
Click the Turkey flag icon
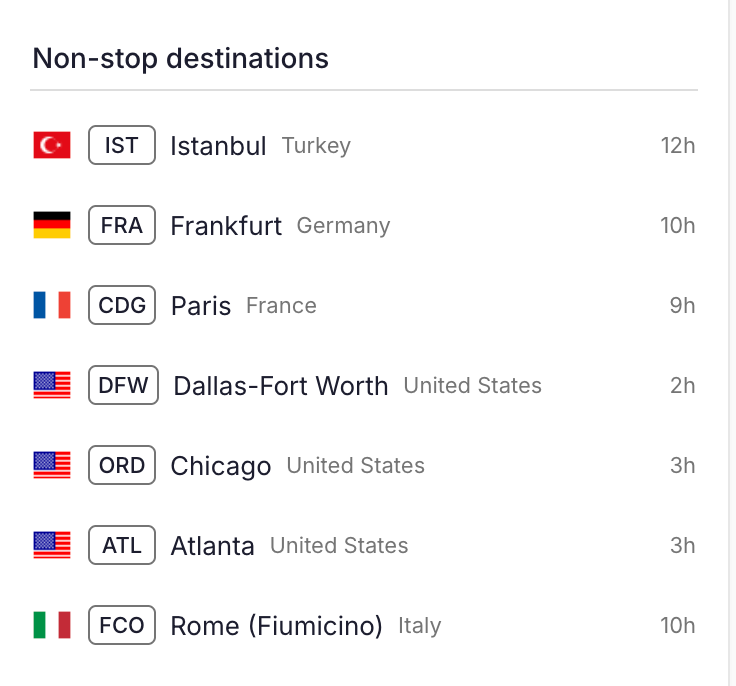[x=52, y=146]
